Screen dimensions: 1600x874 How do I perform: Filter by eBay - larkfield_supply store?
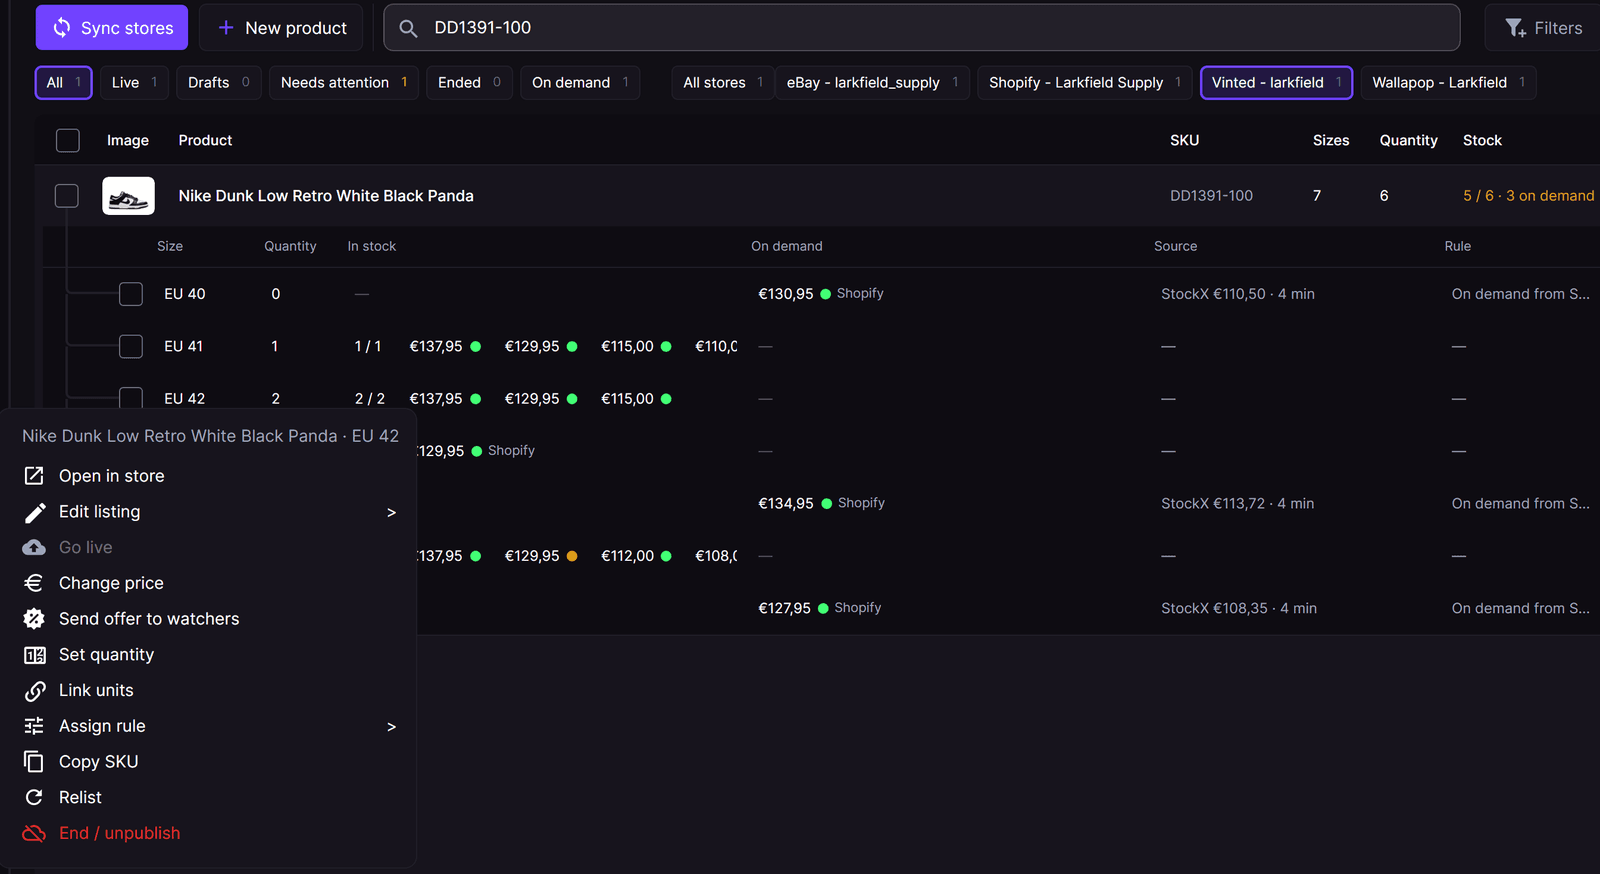click(872, 82)
